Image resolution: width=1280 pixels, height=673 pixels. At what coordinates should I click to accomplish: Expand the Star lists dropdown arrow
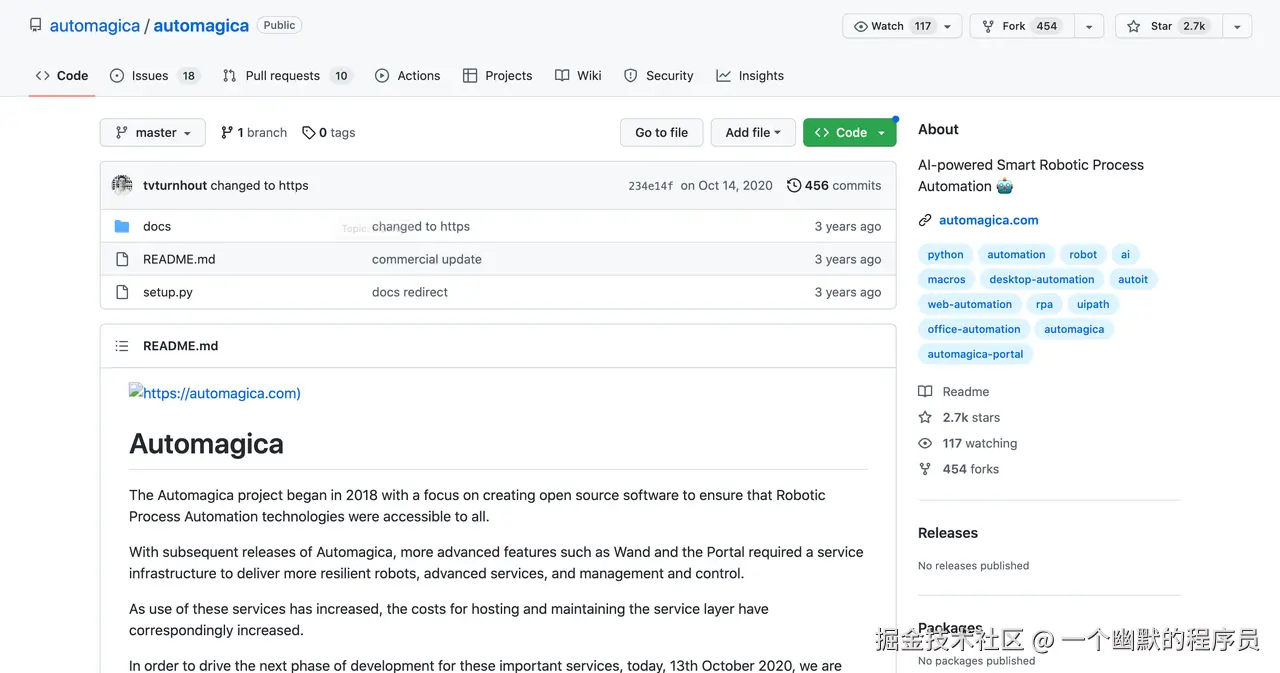1237,26
